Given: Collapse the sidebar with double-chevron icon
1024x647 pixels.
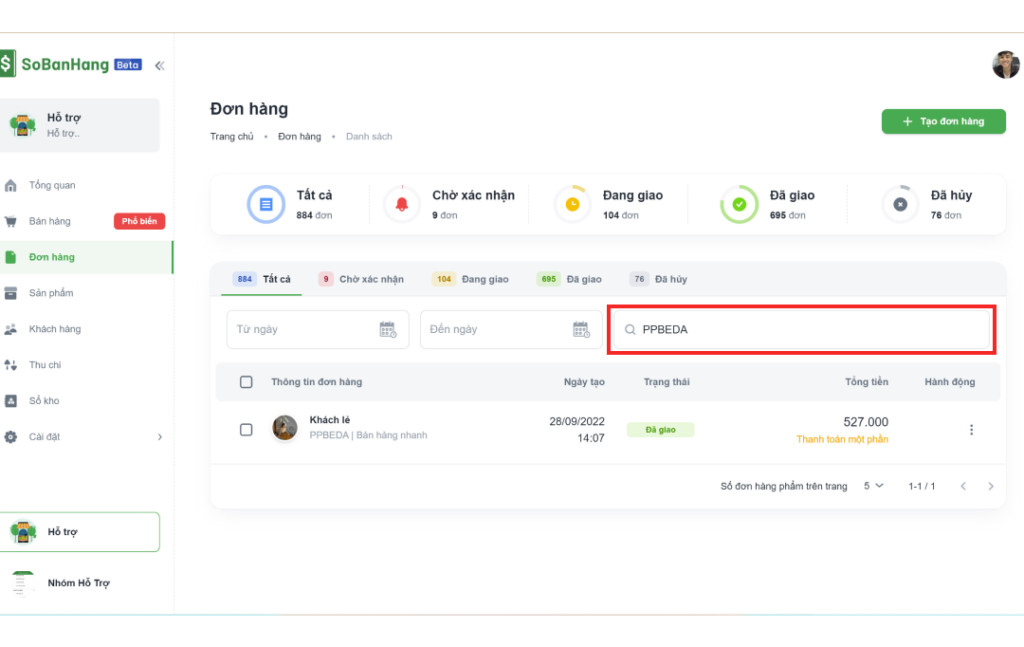Looking at the screenshot, I should tap(159, 65).
